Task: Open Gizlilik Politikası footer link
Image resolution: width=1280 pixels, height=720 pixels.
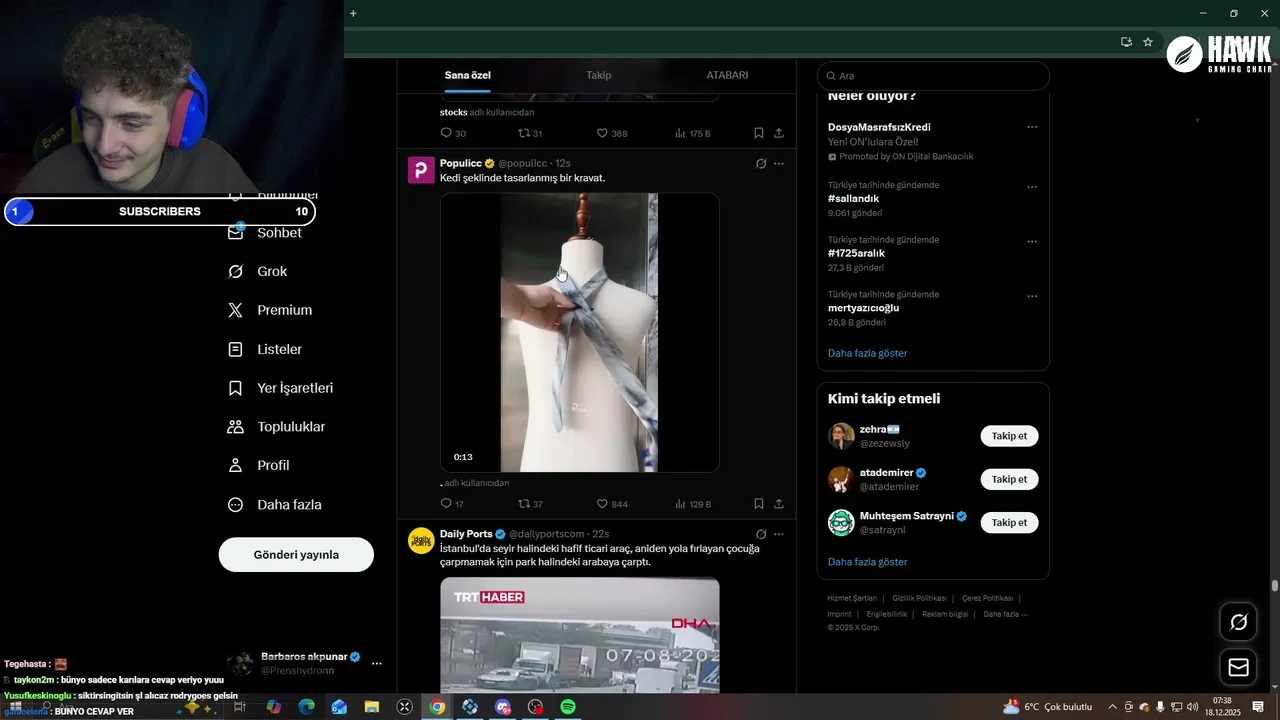Action: point(920,598)
